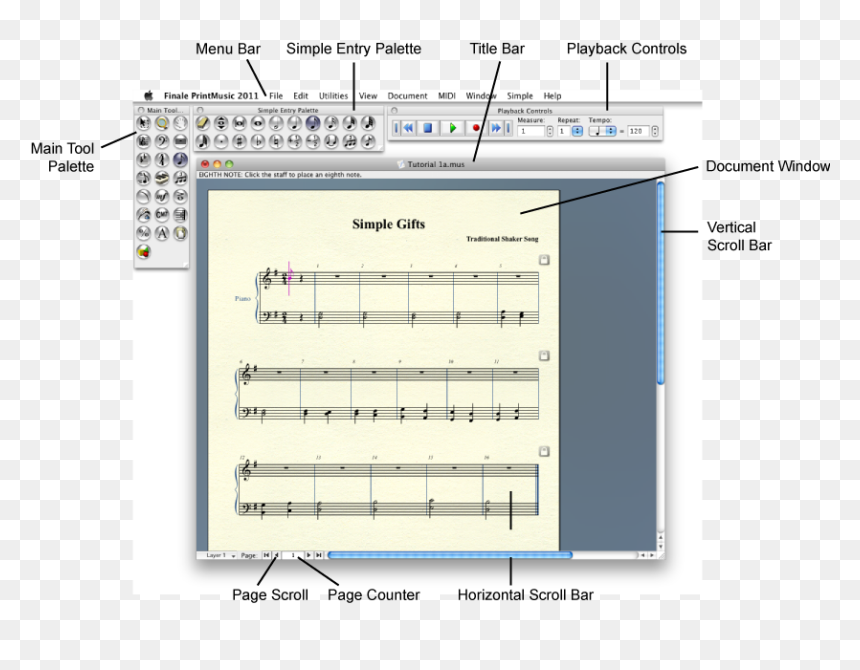
Task: Click the Measure number input field
Action: point(531,131)
